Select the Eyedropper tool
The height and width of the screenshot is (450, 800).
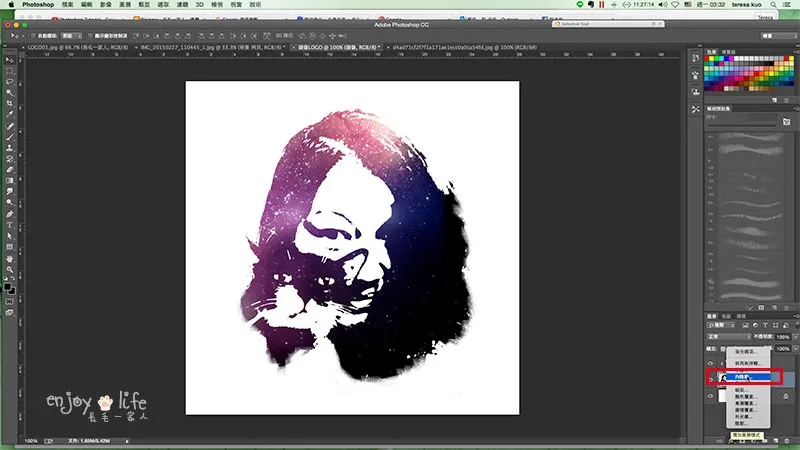click(10, 115)
